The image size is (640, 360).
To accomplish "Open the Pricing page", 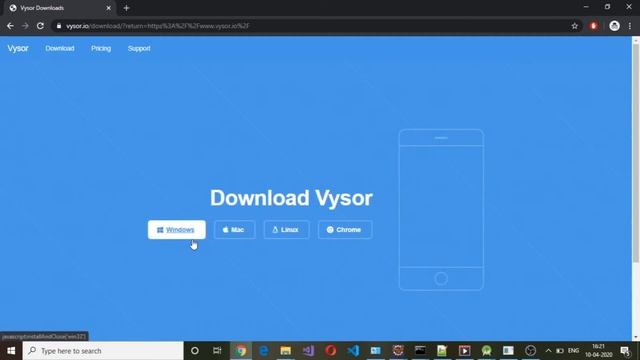I will click(x=101, y=48).
